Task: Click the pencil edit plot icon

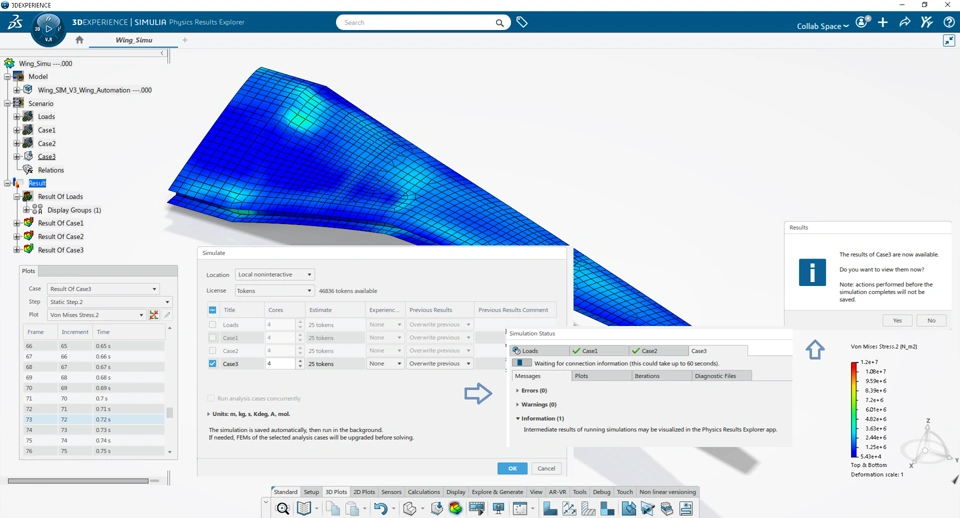Action: click(167, 315)
